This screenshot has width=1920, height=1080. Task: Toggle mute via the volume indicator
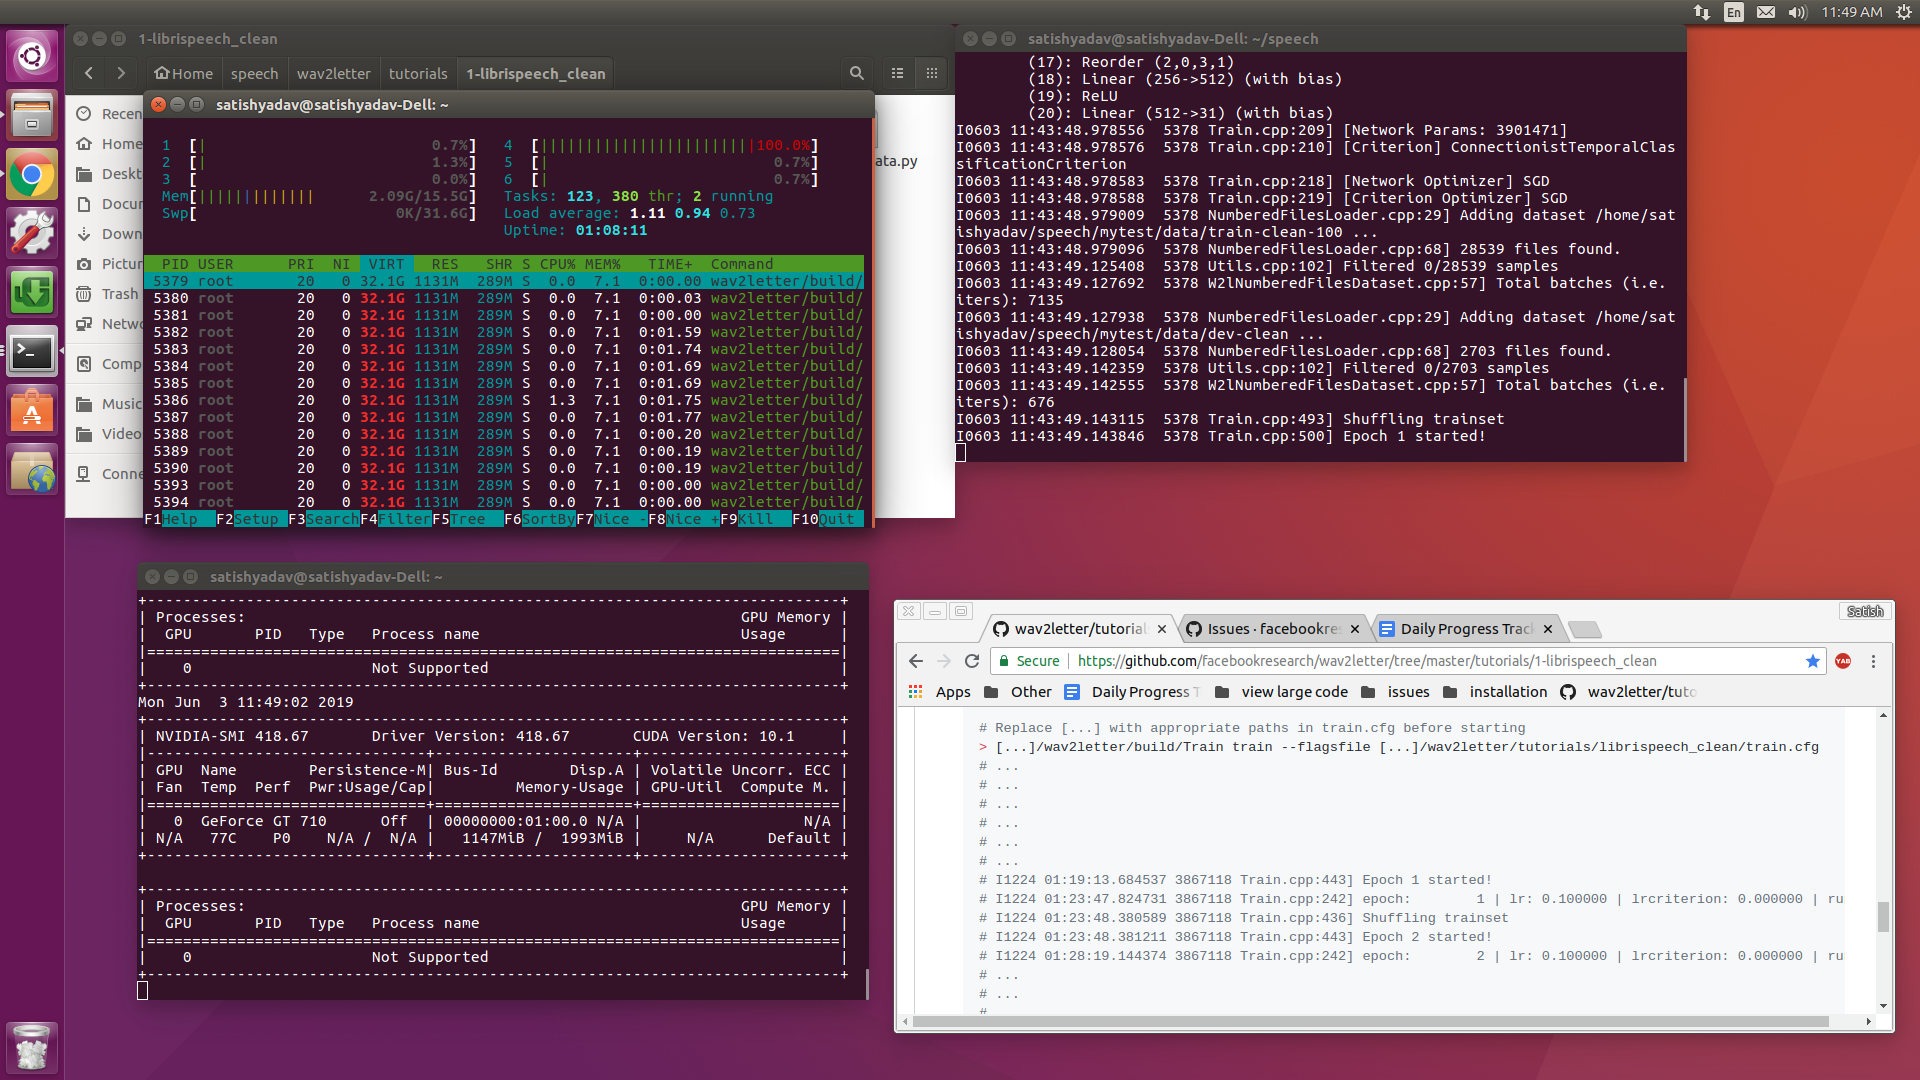[x=1797, y=12]
